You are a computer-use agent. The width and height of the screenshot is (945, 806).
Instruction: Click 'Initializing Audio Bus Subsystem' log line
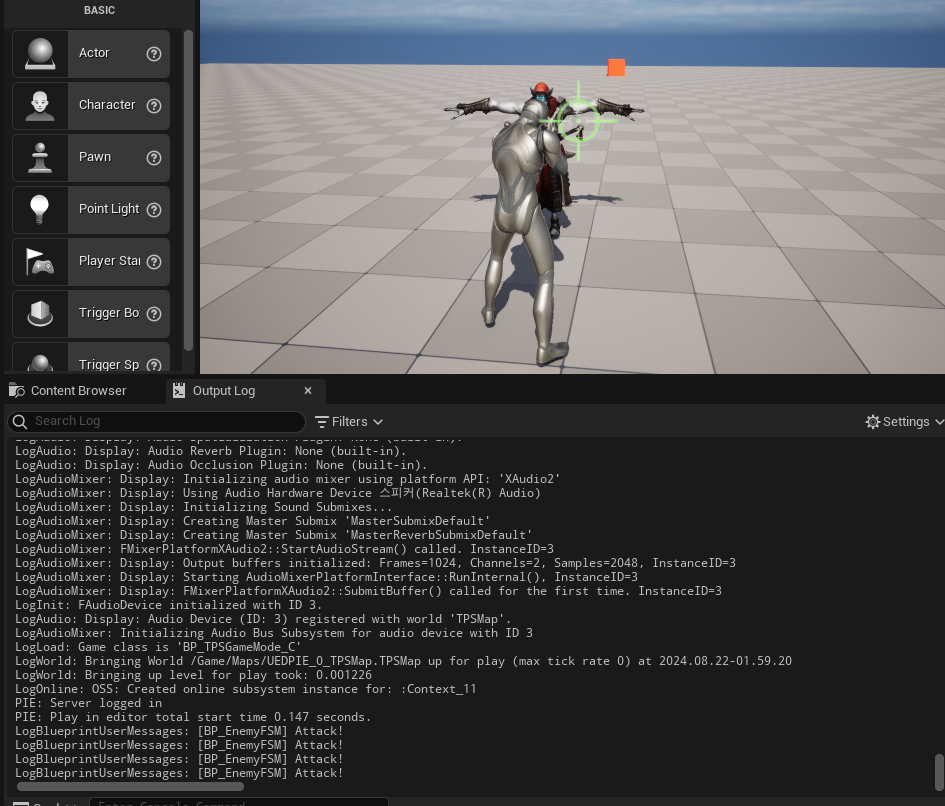(x=274, y=633)
